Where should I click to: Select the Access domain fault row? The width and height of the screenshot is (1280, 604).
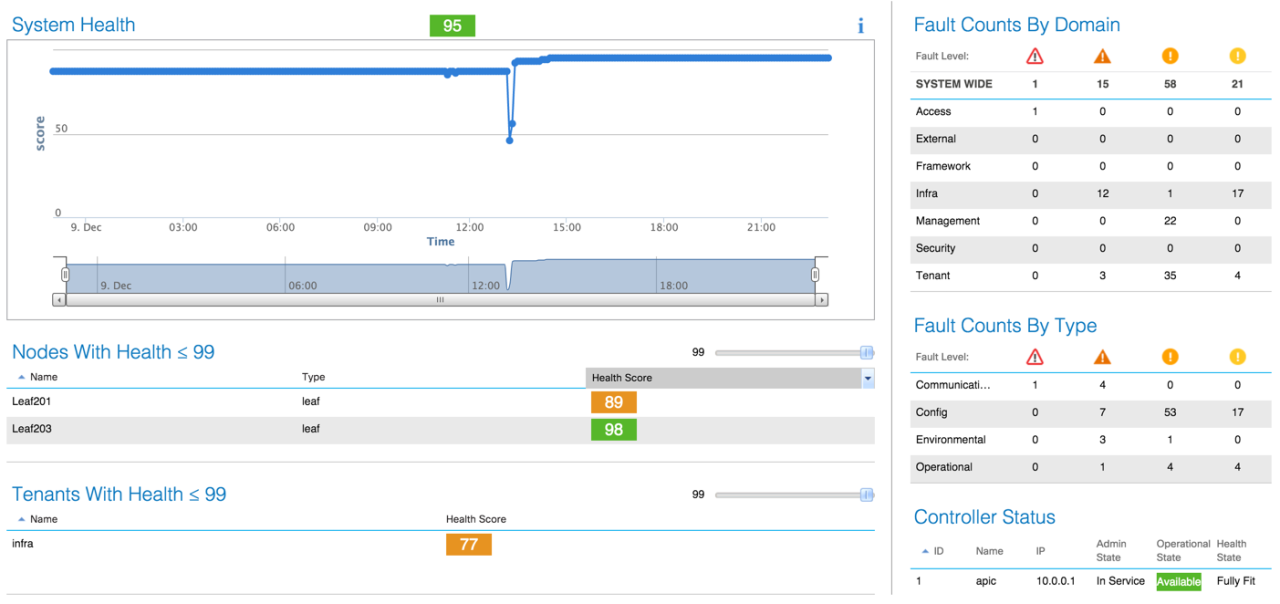tap(1091, 112)
